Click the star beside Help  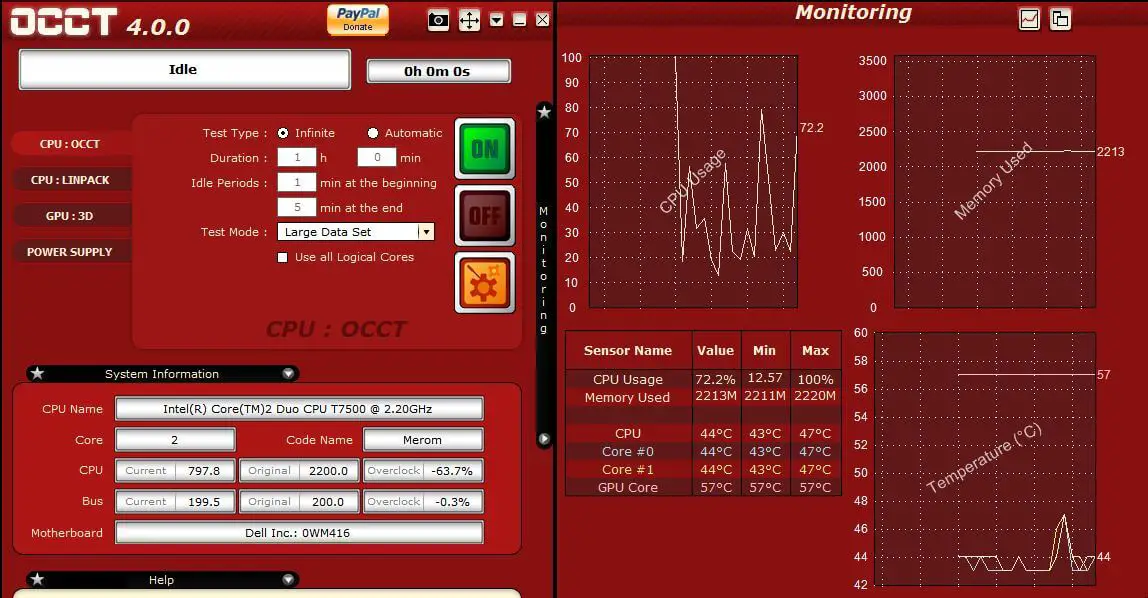[x=37, y=580]
